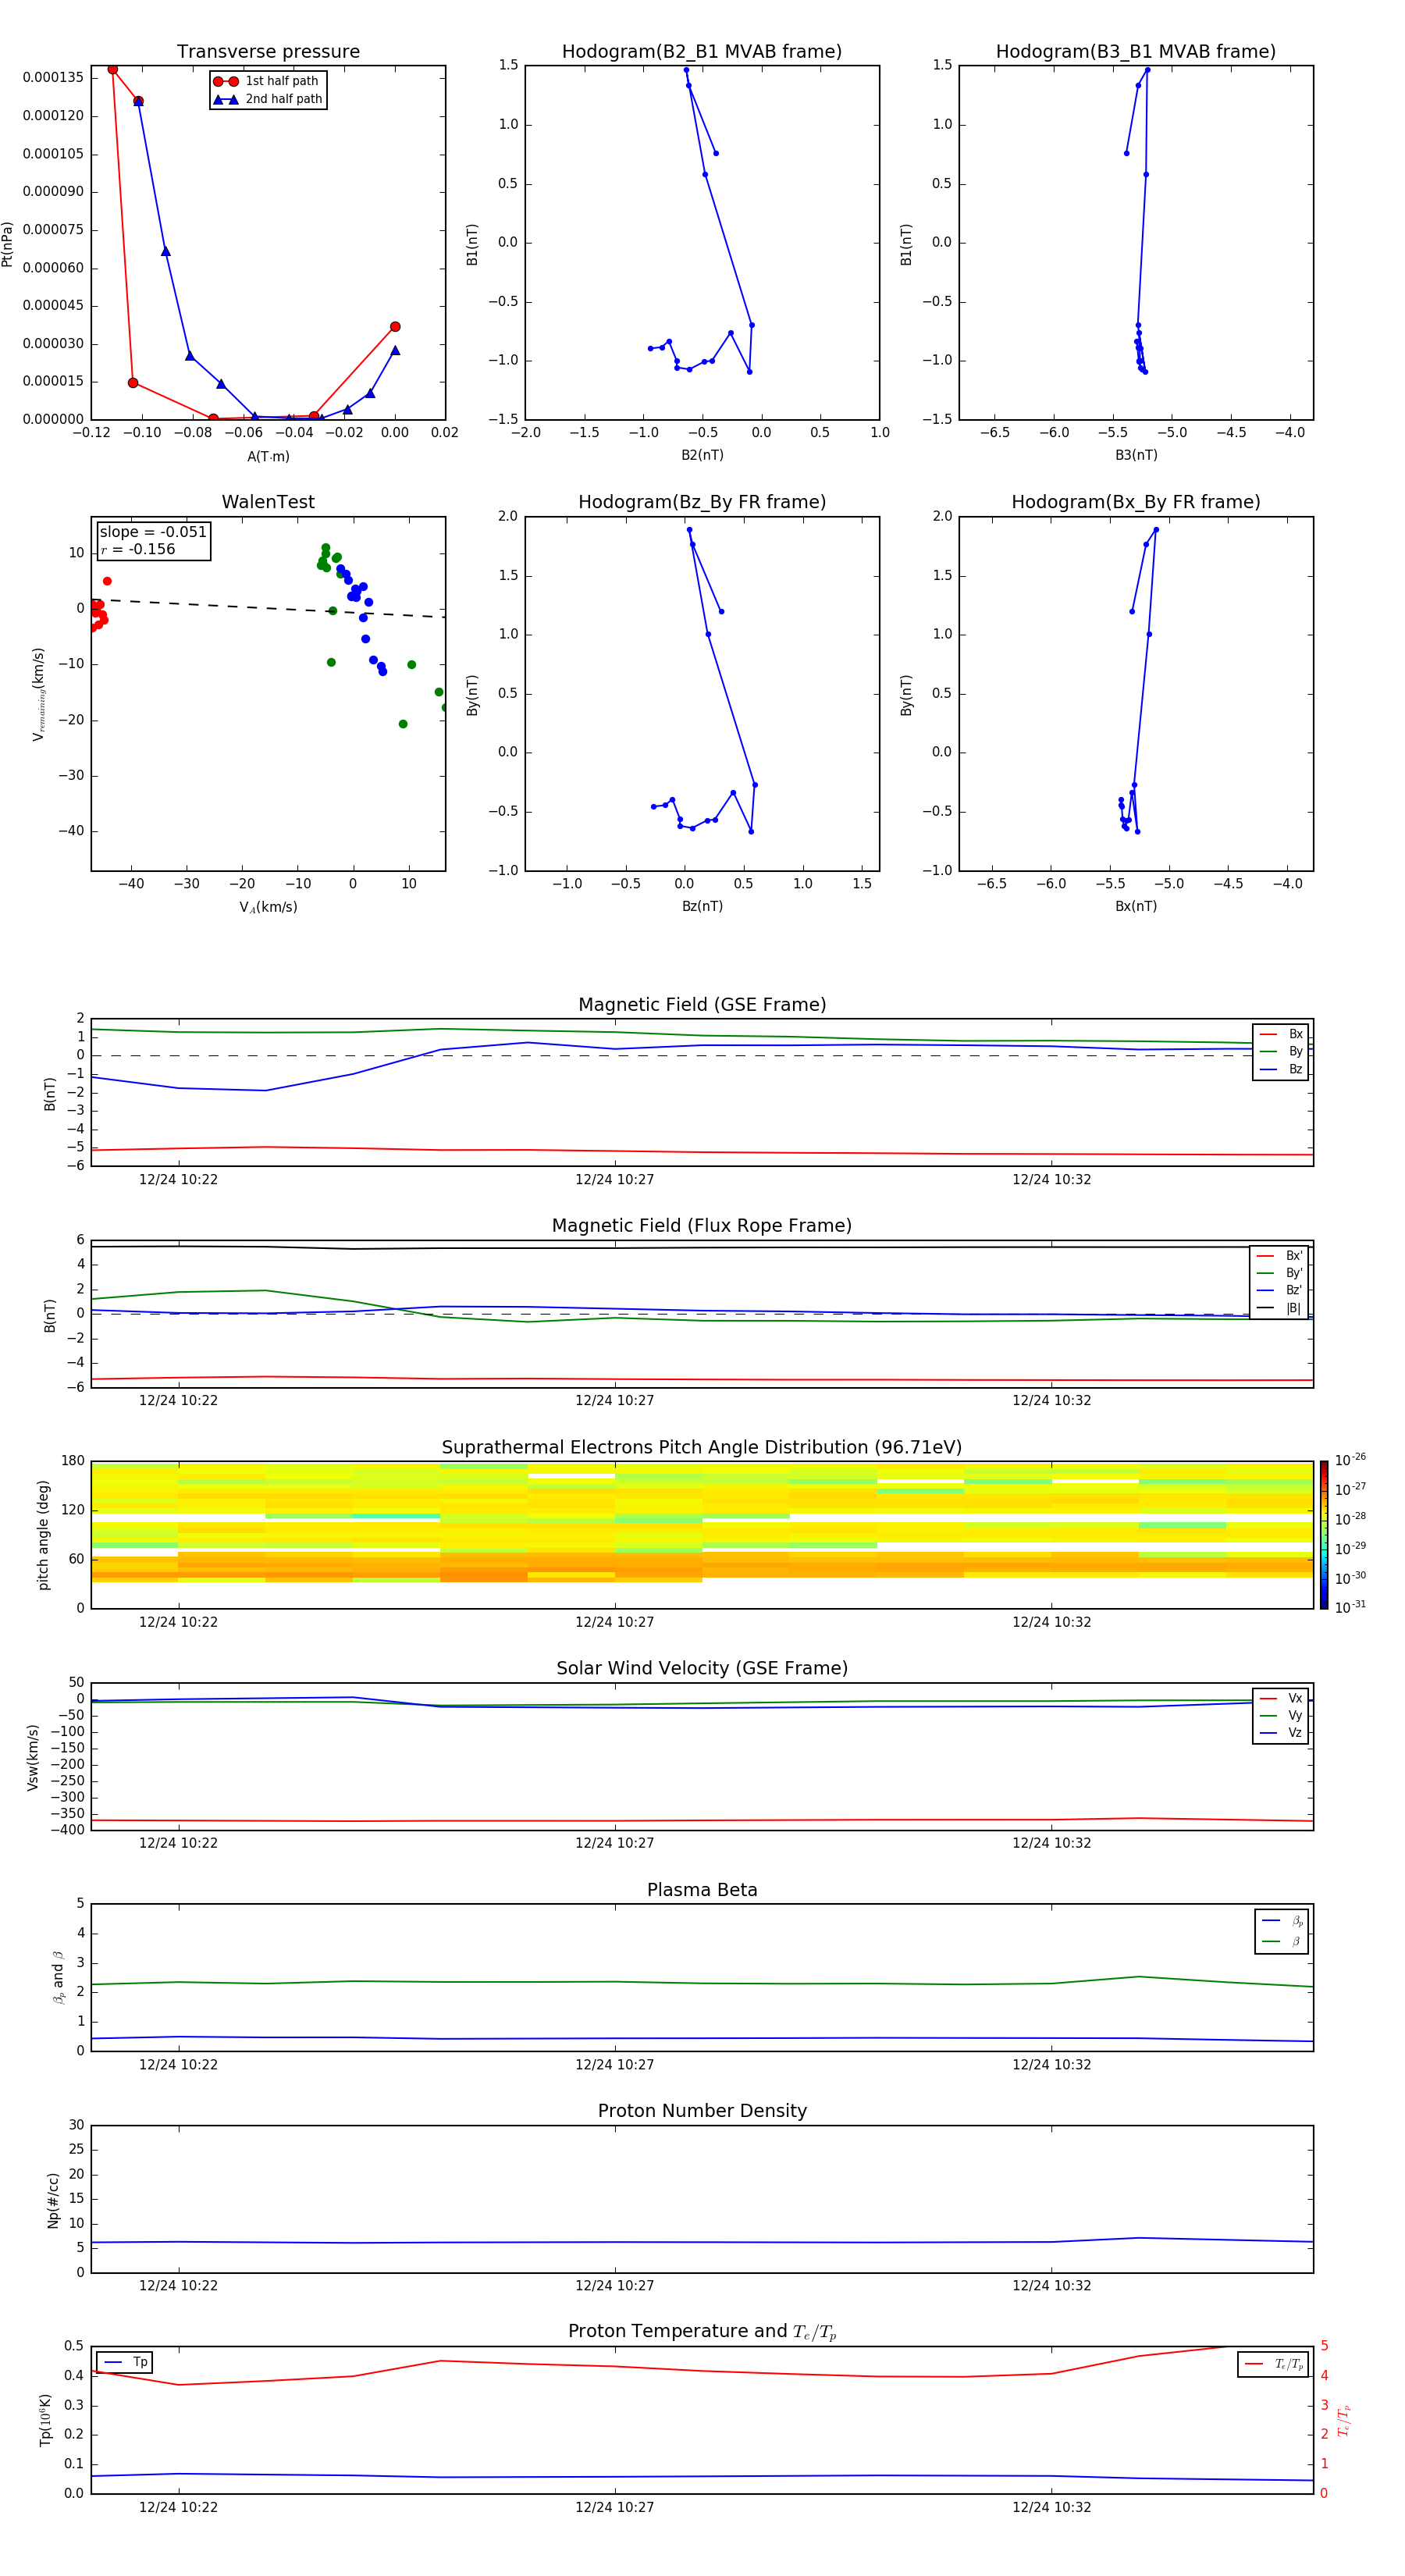
Task: Click the 'Transverse pressure' plot title
Action: click(x=268, y=52)
